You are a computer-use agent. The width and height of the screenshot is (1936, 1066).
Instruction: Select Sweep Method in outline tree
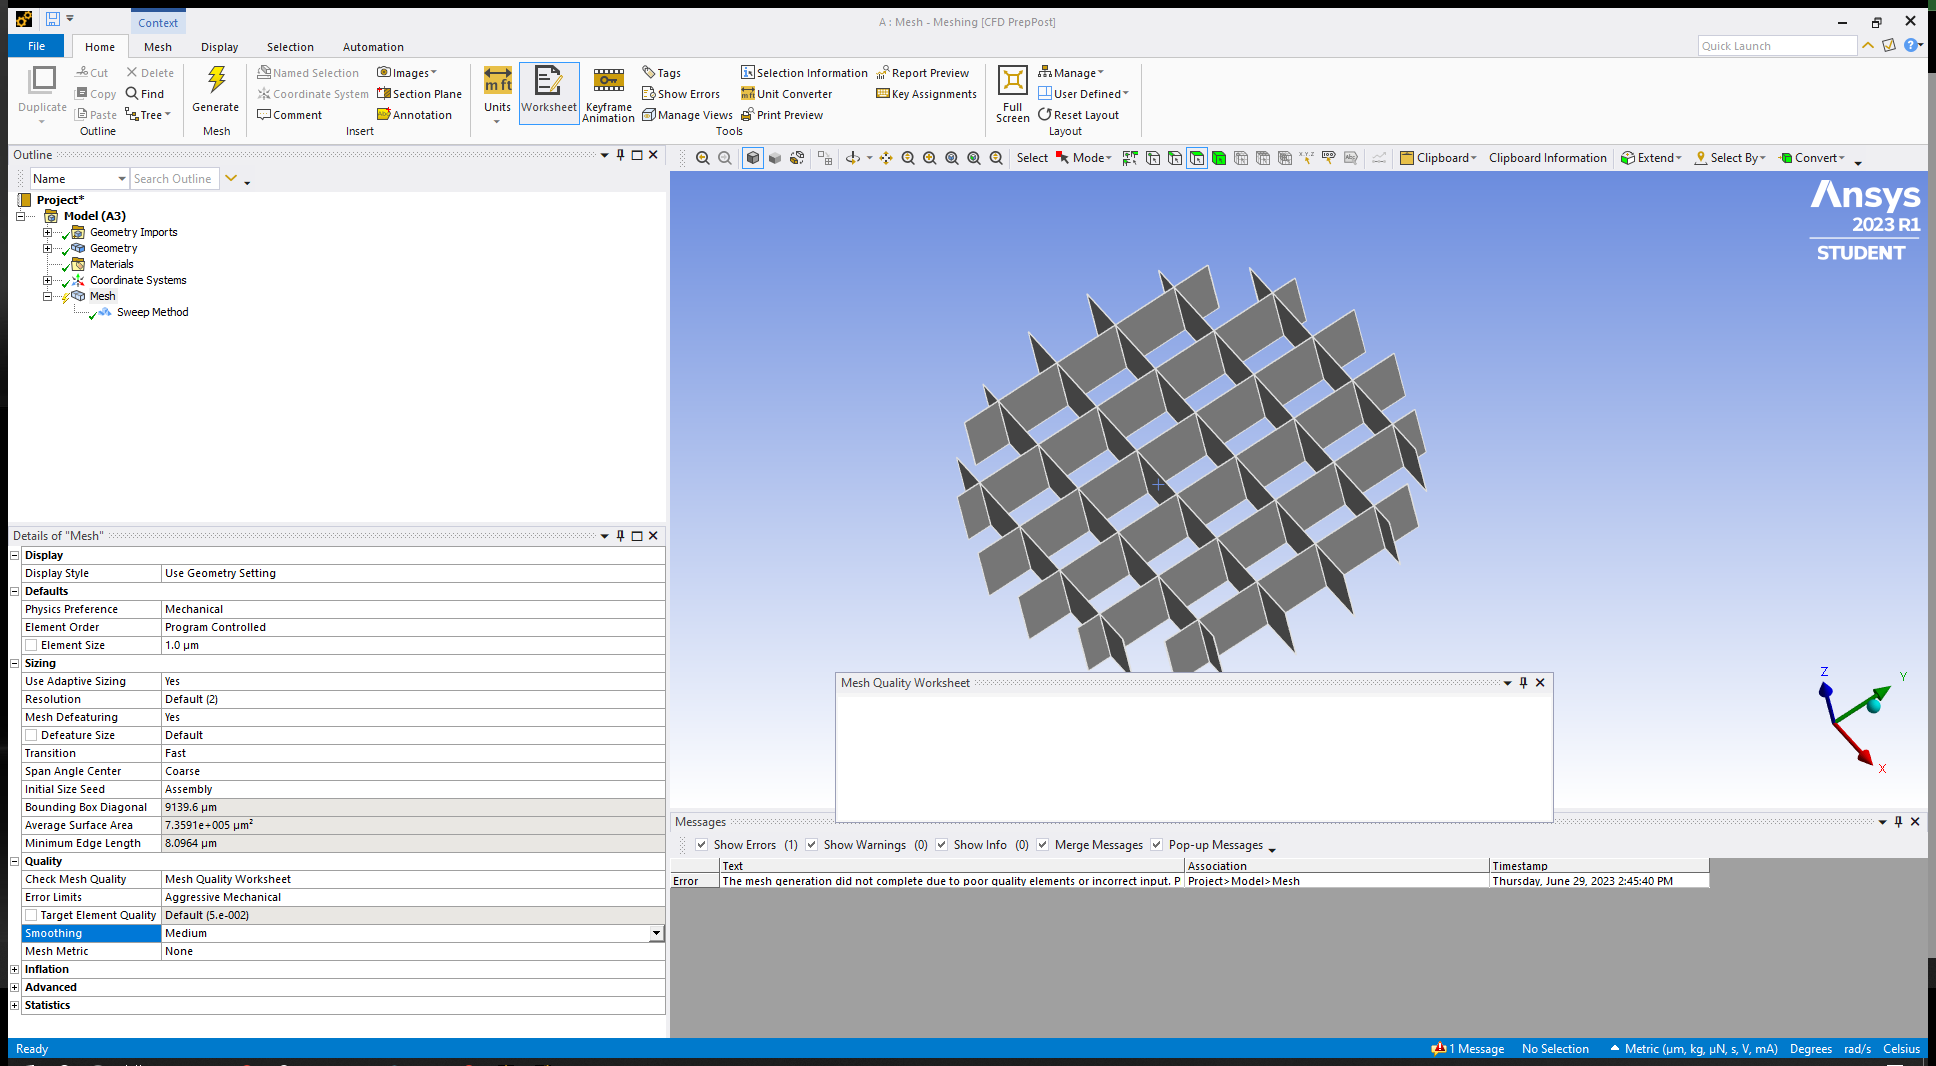pos(152,312)
